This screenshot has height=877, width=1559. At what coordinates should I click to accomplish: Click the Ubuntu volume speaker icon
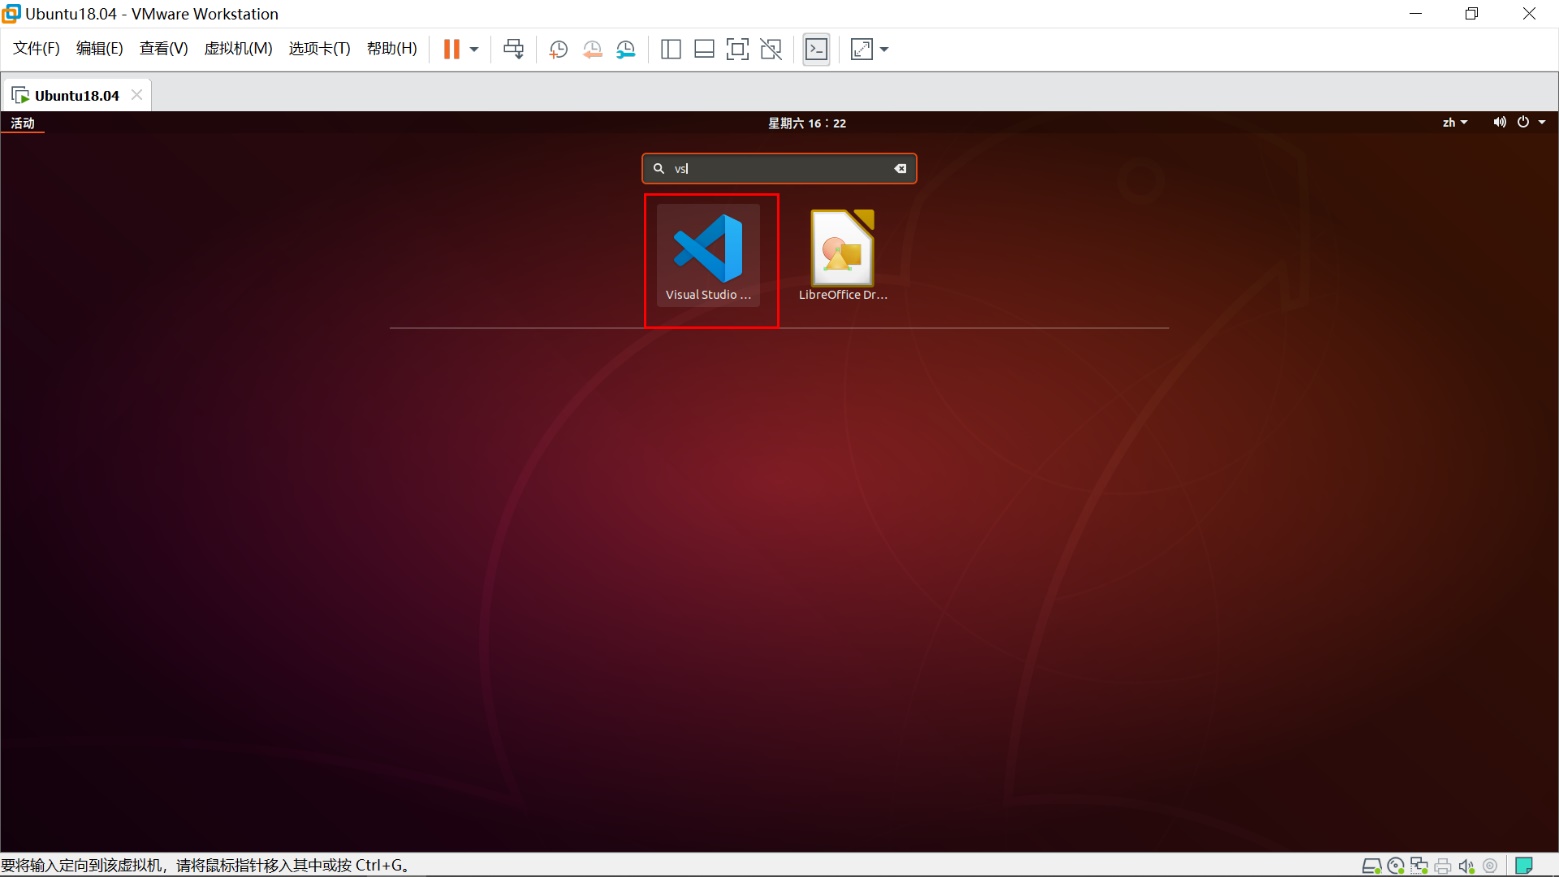pyautogui.click(x=1499, y=122)
